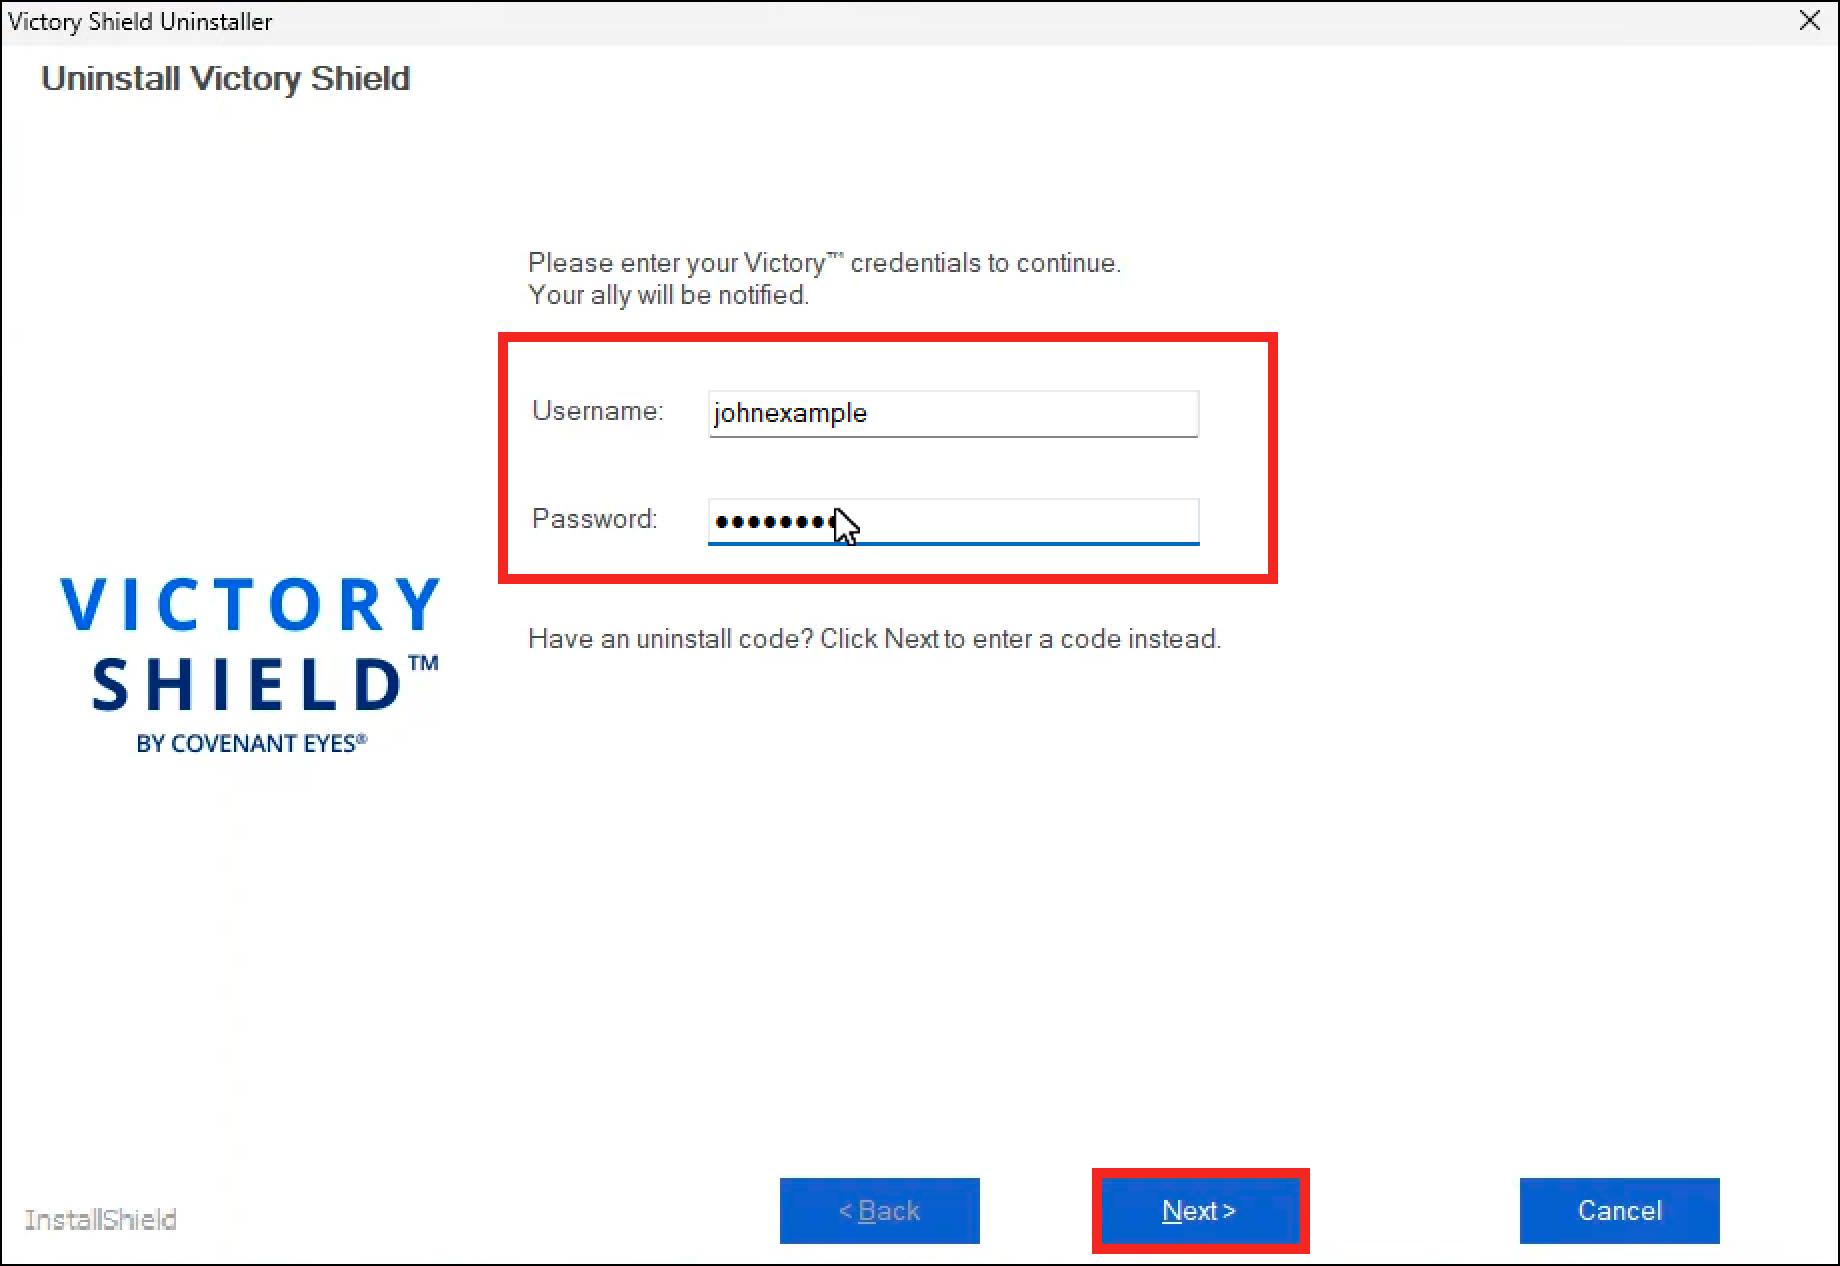Close the uninstaller window
Viewport: 1840px width, 1266px height.
1809,20
